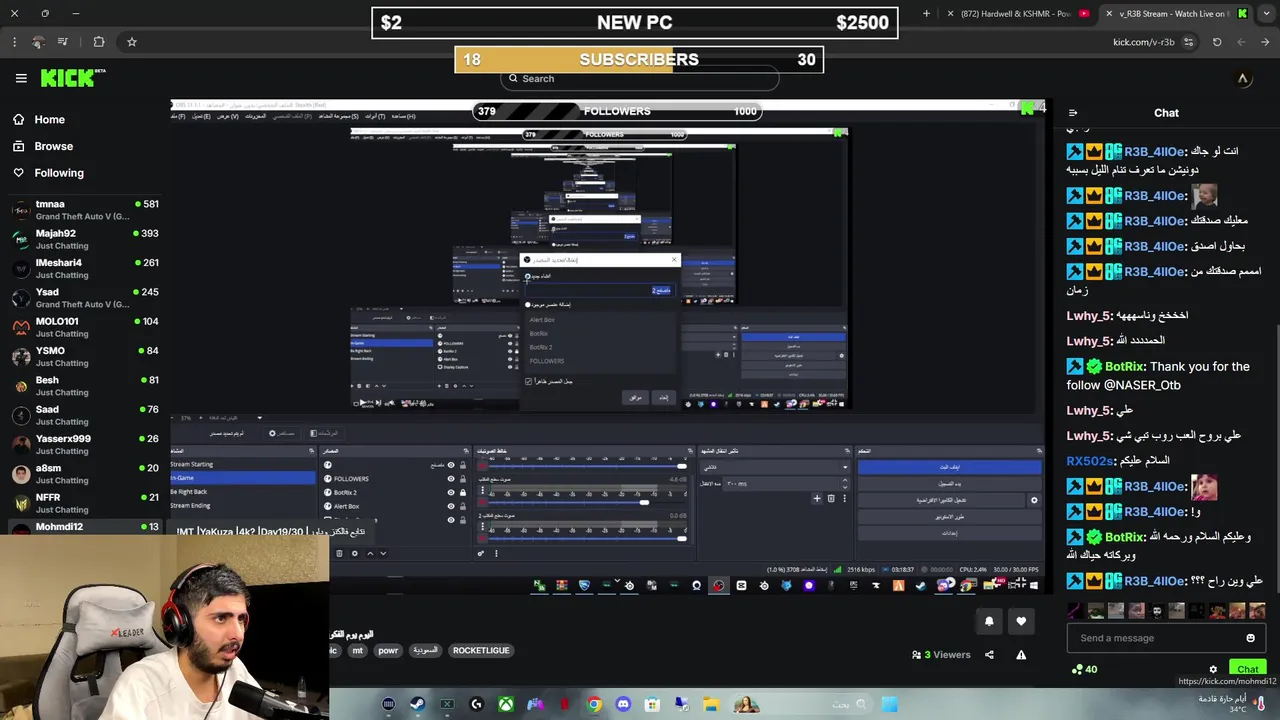Image resolution: width=1280 pixels, height=720 pixels.
Task: Click the Windows Start button
Action: pyautogui.click(x=889, y=704)
